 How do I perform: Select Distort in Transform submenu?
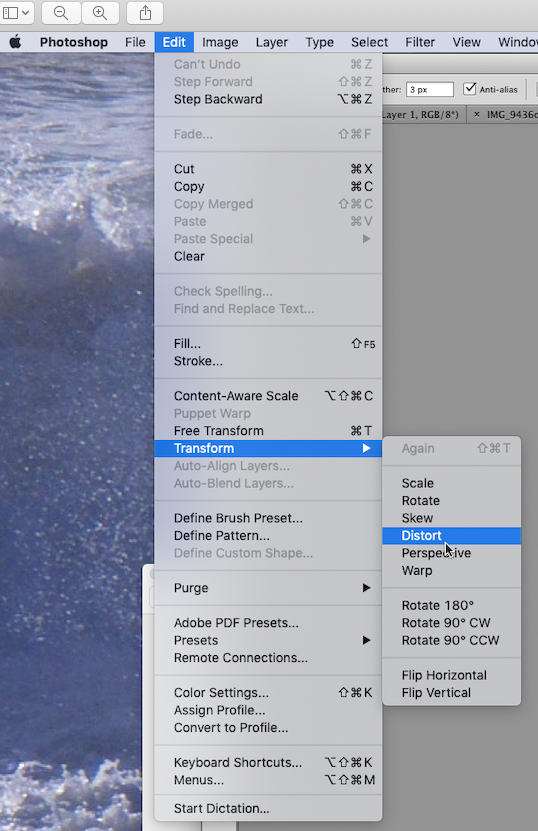click(452, 536)
